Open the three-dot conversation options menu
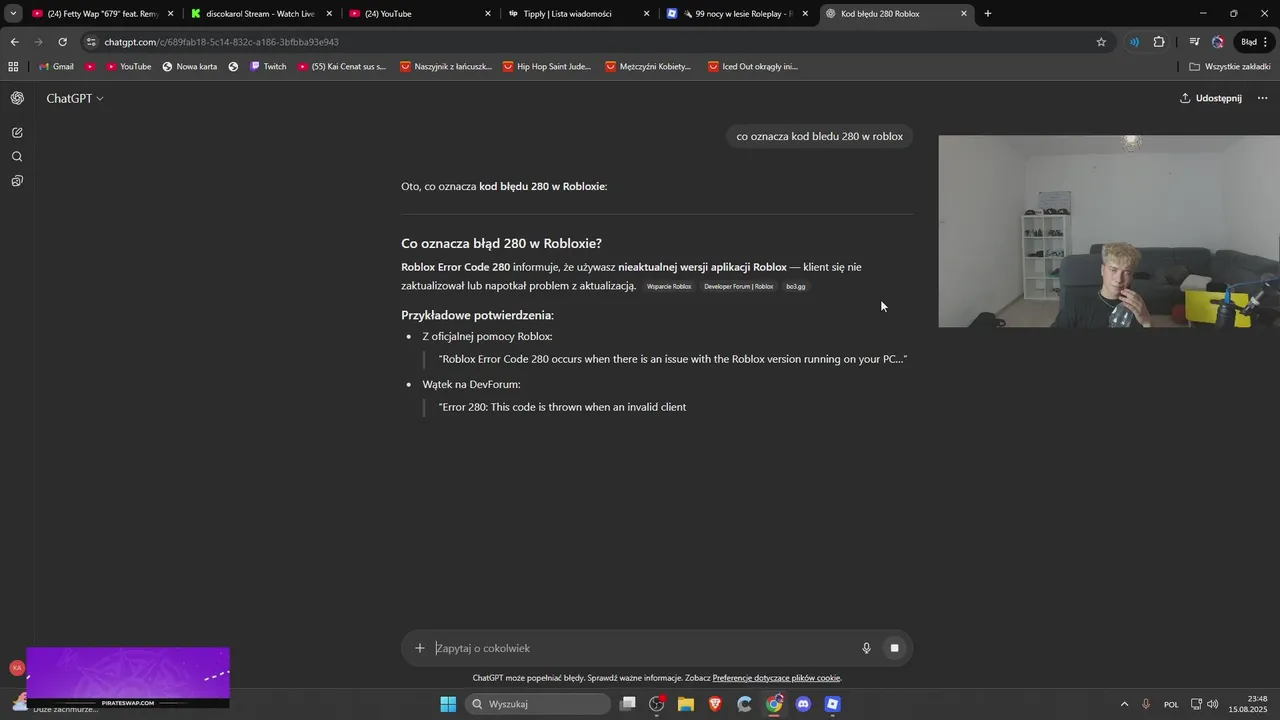 tap(1262, 98)
